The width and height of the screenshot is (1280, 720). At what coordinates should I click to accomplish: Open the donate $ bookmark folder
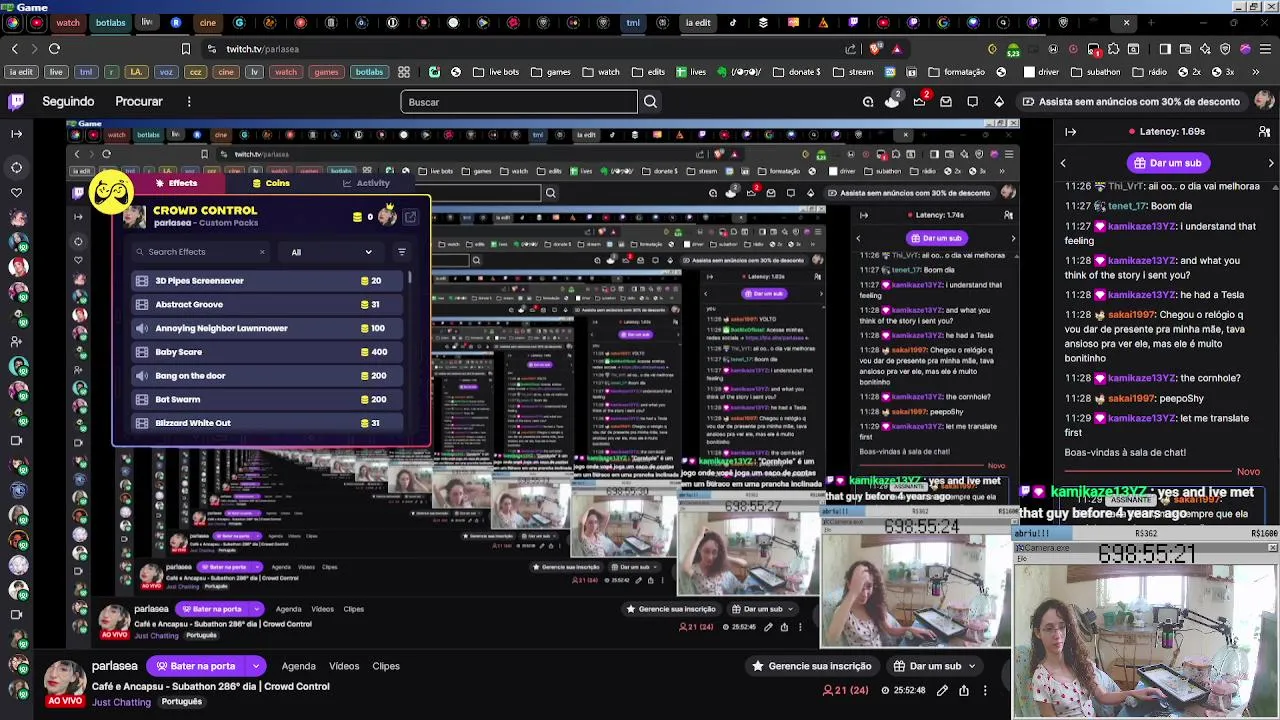point(797,72)
